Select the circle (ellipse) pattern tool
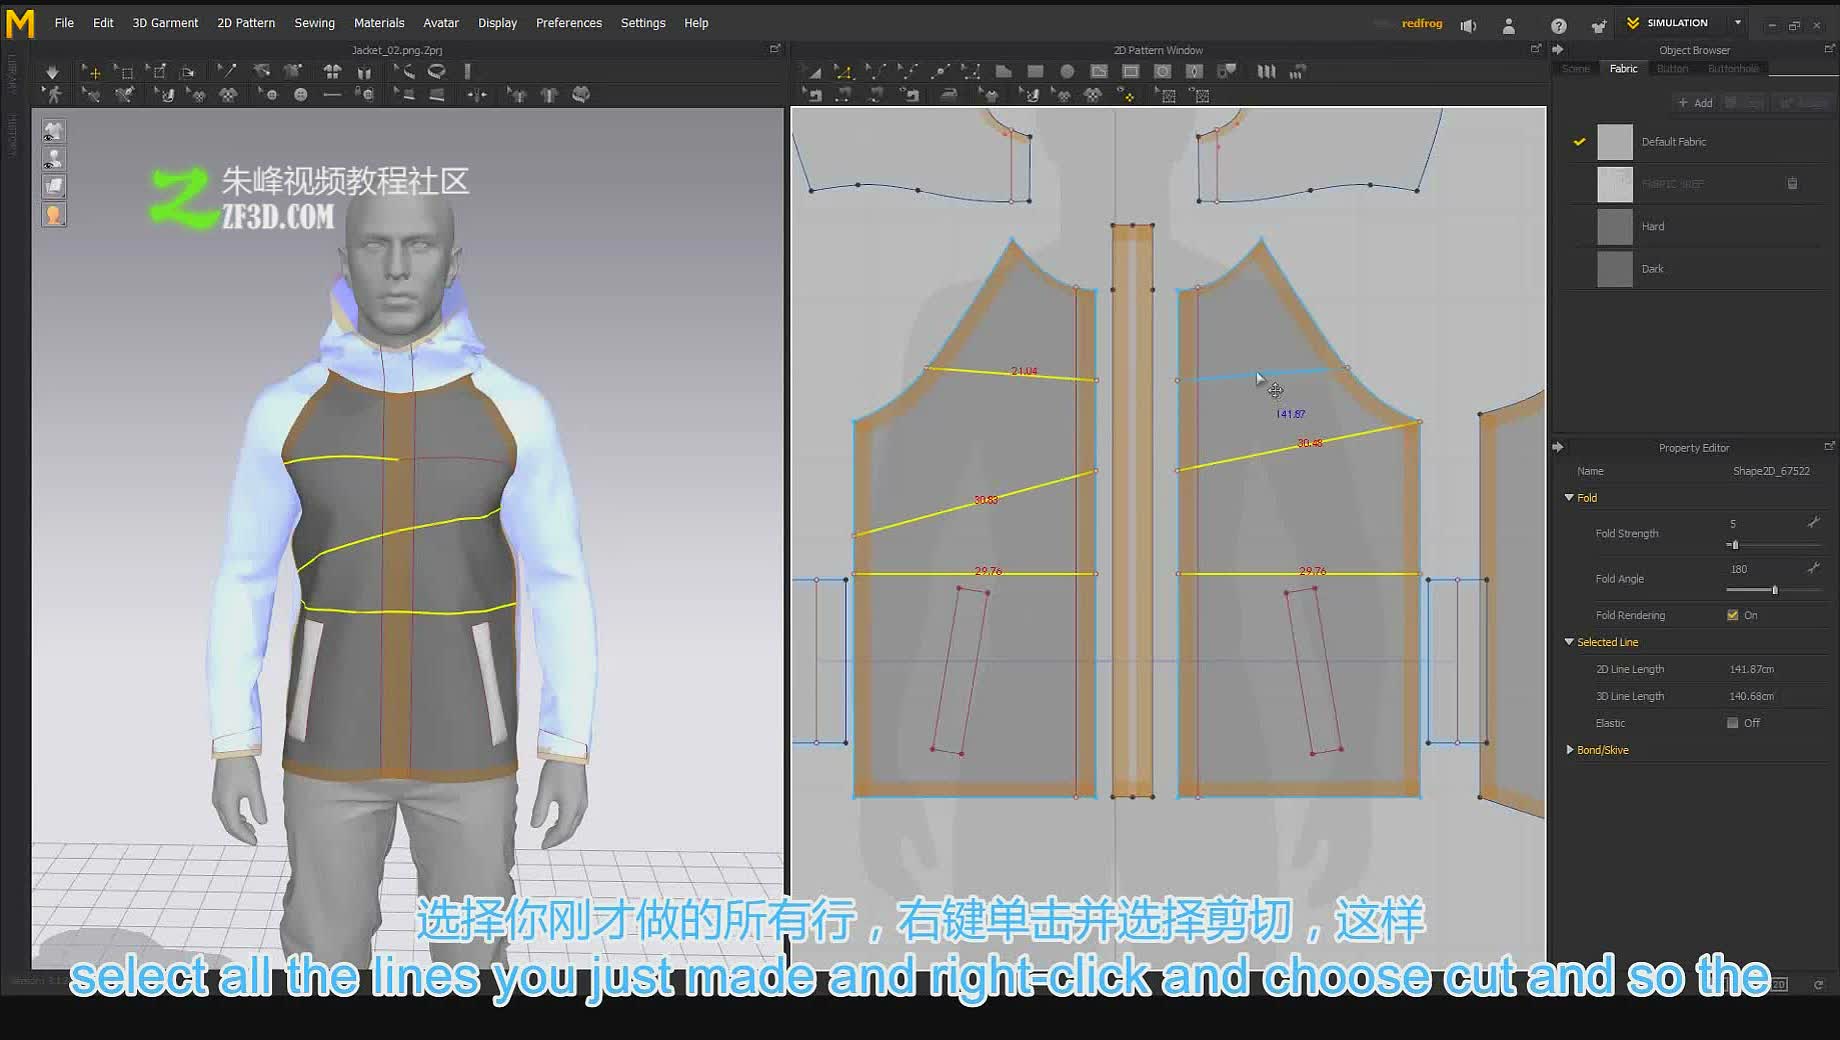 (1067, 72)
